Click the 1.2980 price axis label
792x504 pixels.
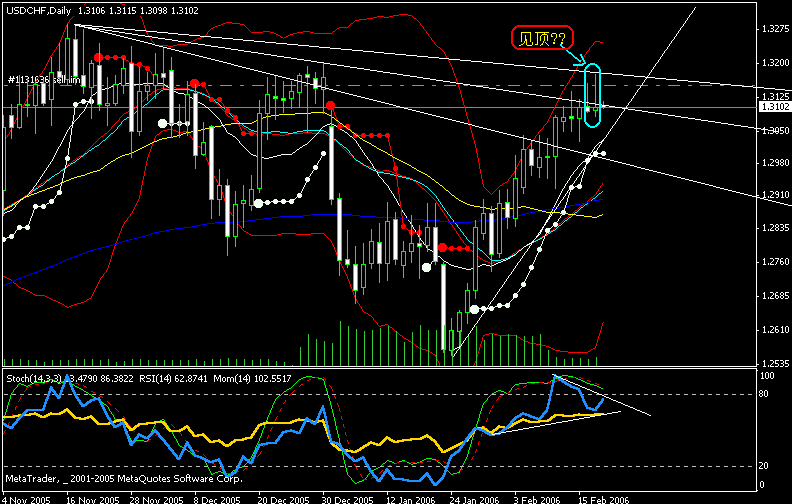coord(775,163)
